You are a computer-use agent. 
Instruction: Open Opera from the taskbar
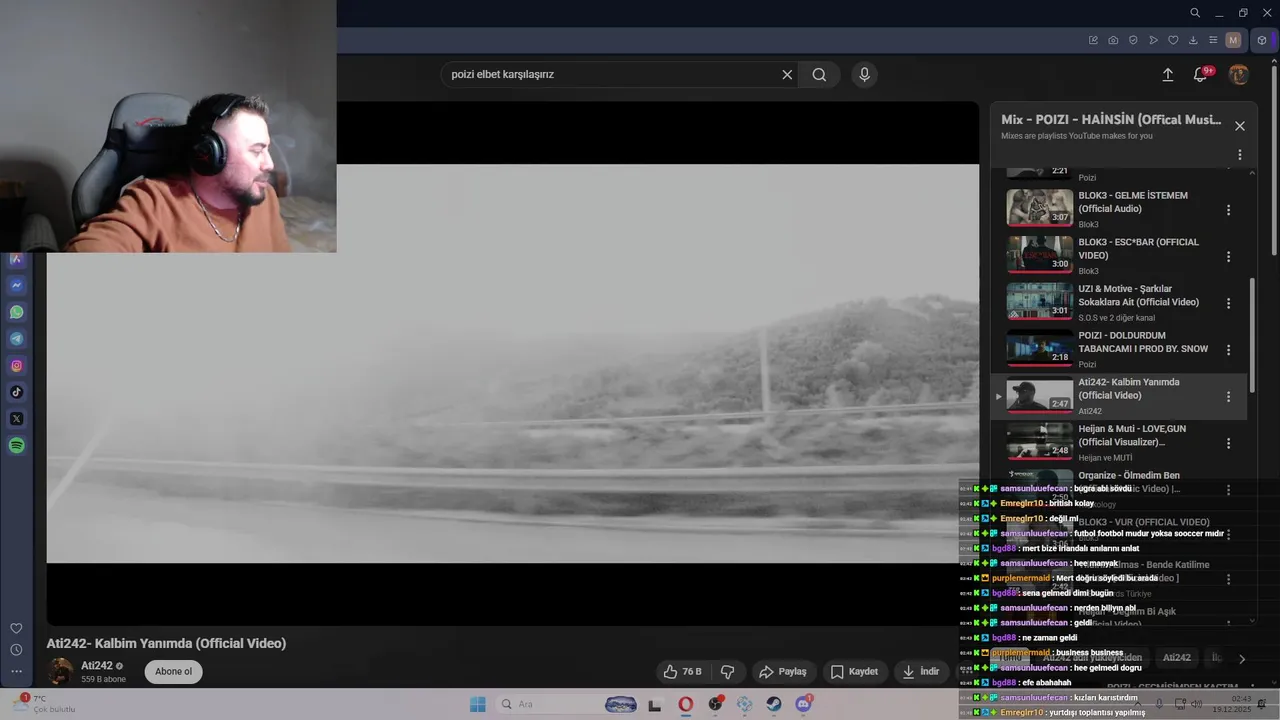[x=685, y=704]
